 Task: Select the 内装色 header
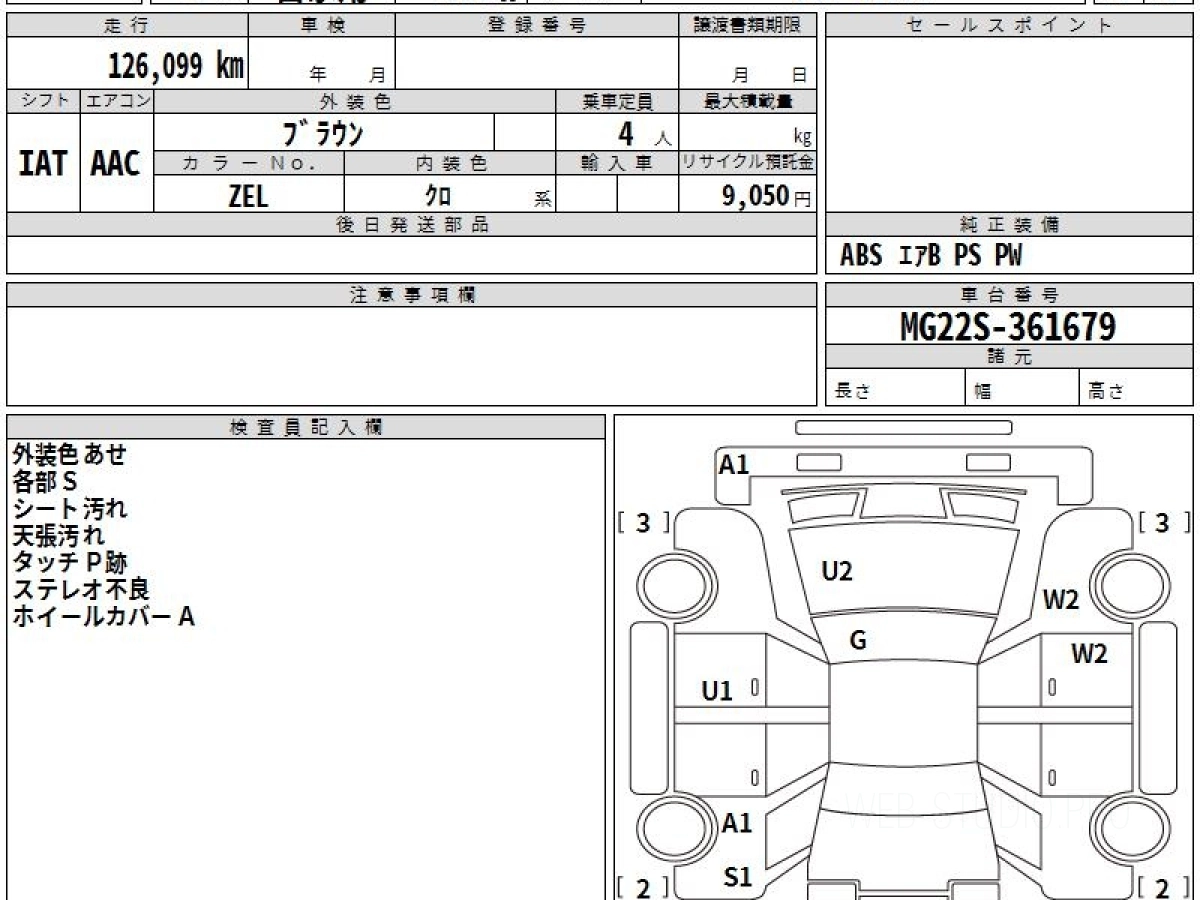pos(450,163)
